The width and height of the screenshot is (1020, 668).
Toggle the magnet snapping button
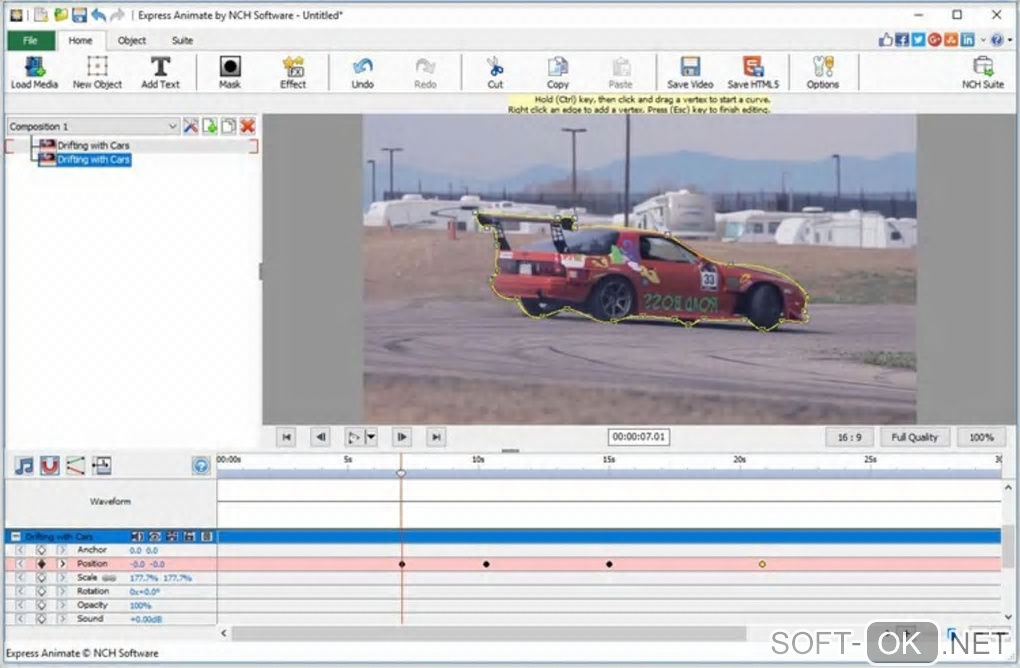pos(50,466)
